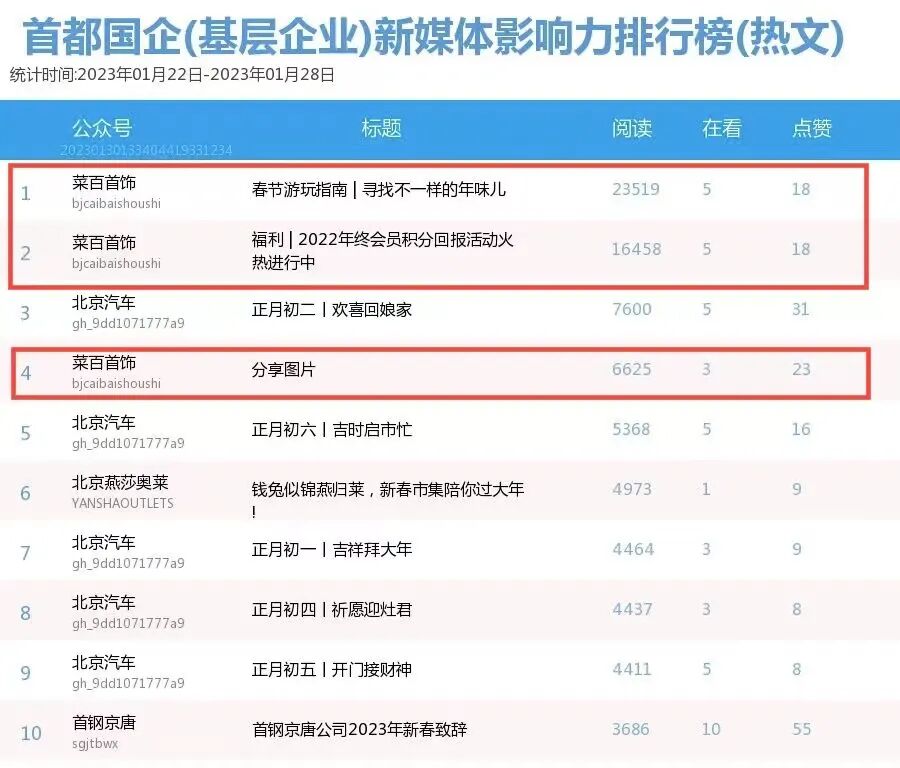
Task: Select the title 正月初一 | 吉祥拜大年
Action: pos(332,549)
